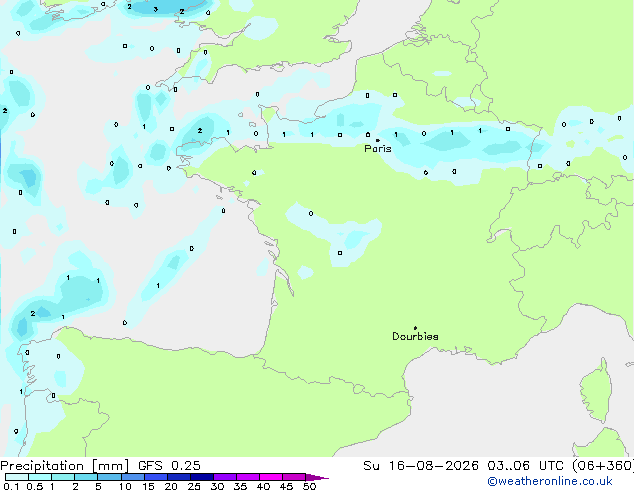Select the 30–35 mm purple legend swatch
This screenshot has height=490, width=634.
225,477
